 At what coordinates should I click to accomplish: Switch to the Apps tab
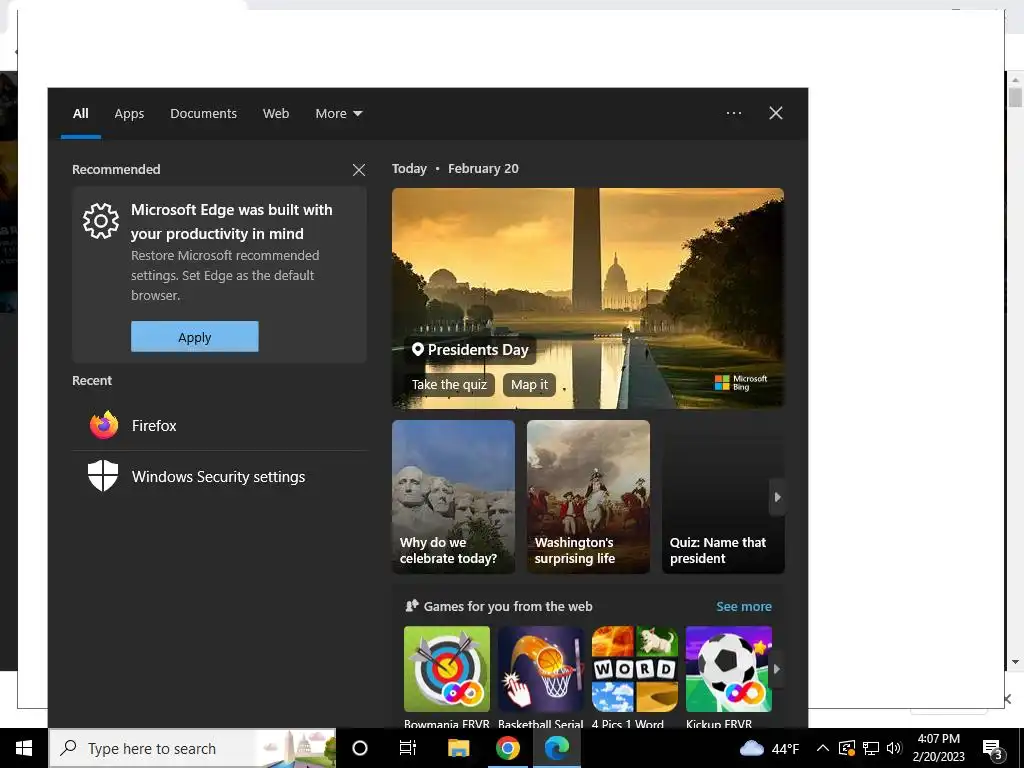(x=129, y=113)
